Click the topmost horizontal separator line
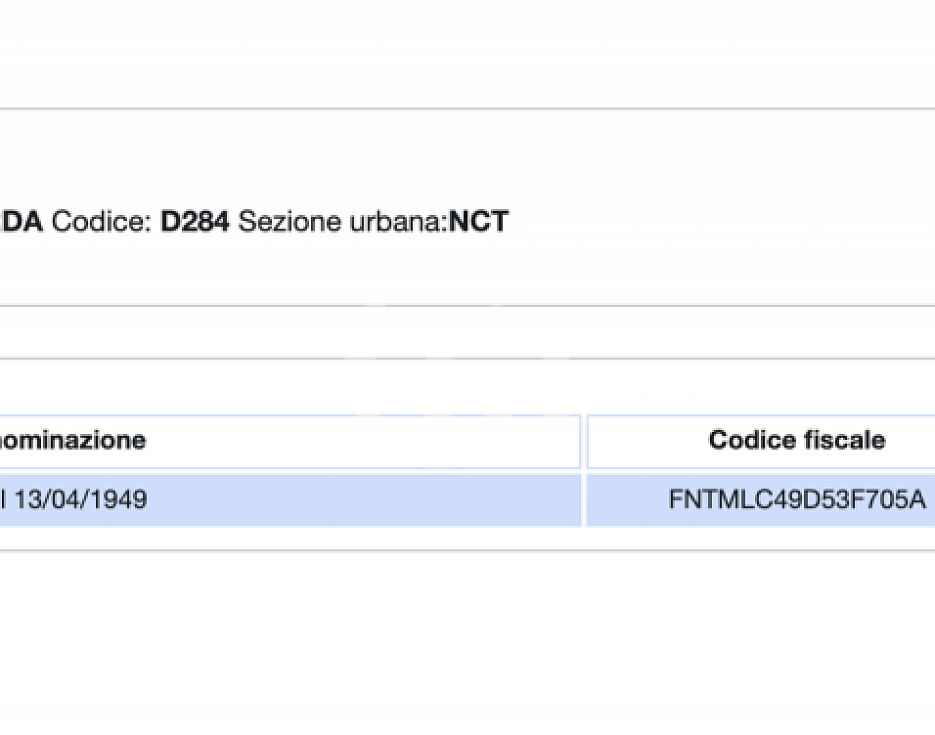 pos(468,109)
